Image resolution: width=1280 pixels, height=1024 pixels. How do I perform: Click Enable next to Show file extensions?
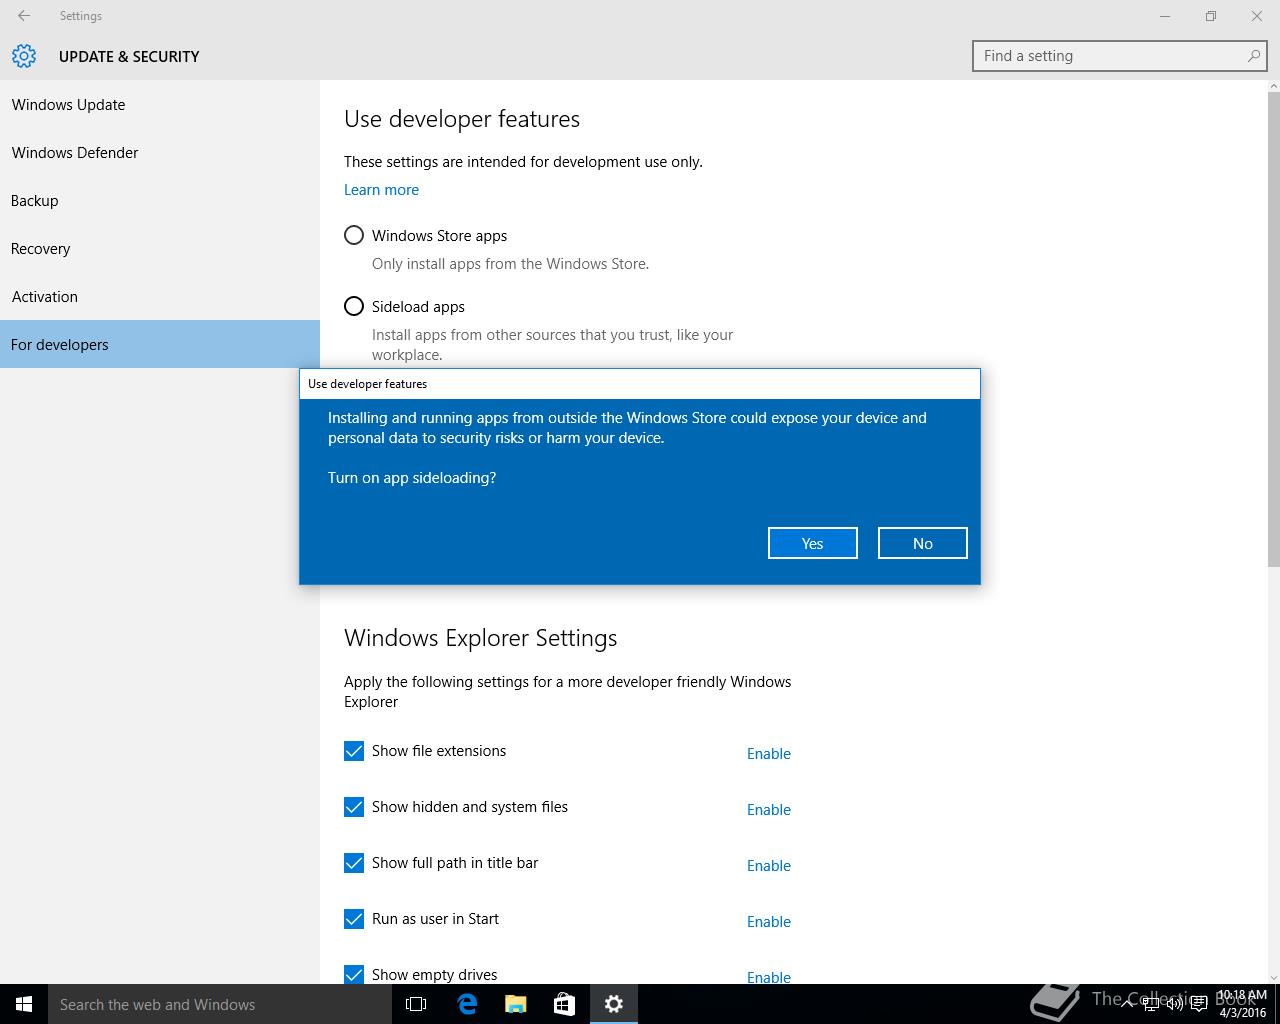769,754
